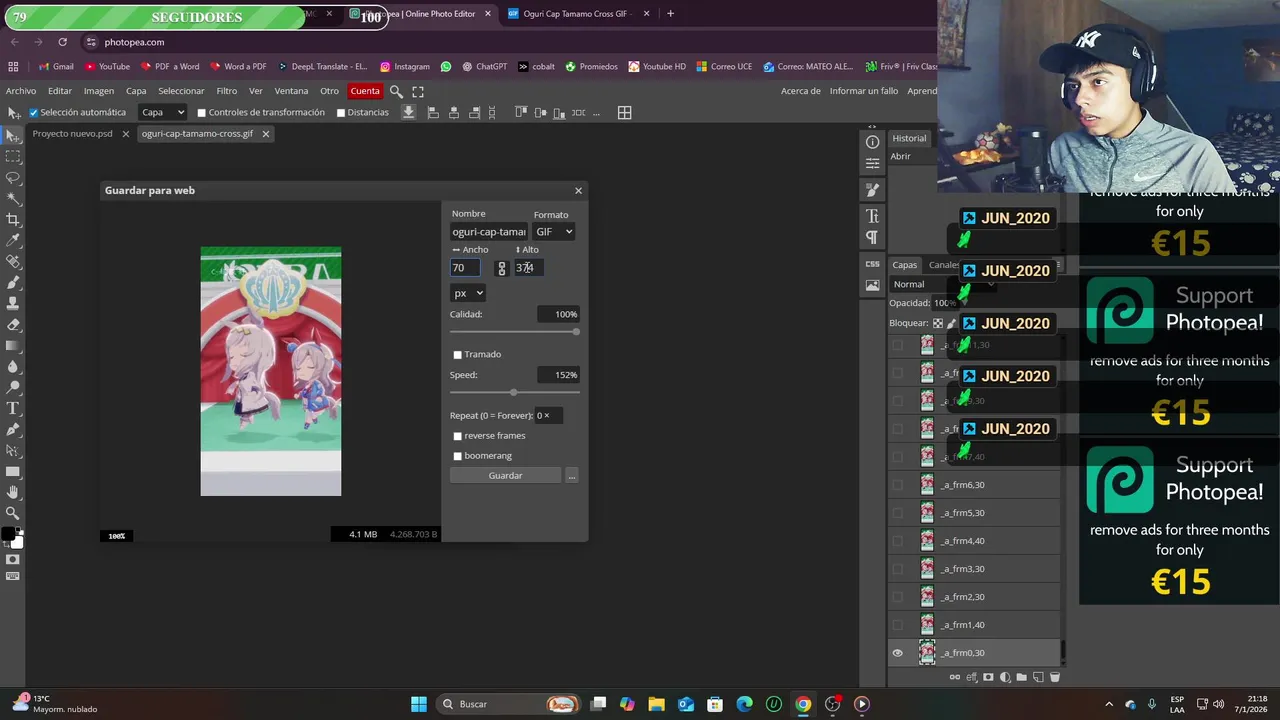Enable the boomerang checkbox
Viewport: 1280px width, 720px height.
pyautogui.click(x=458, y=456)
